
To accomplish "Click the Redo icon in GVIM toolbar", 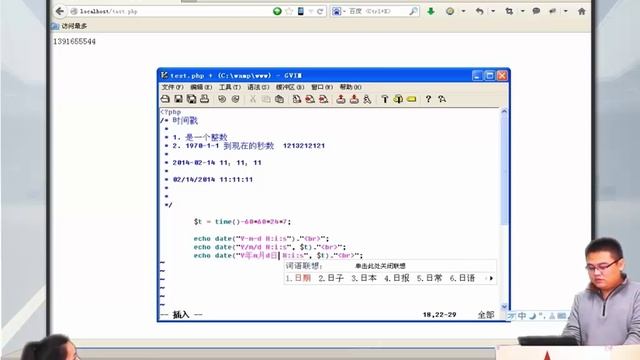I will coord(236,99).
